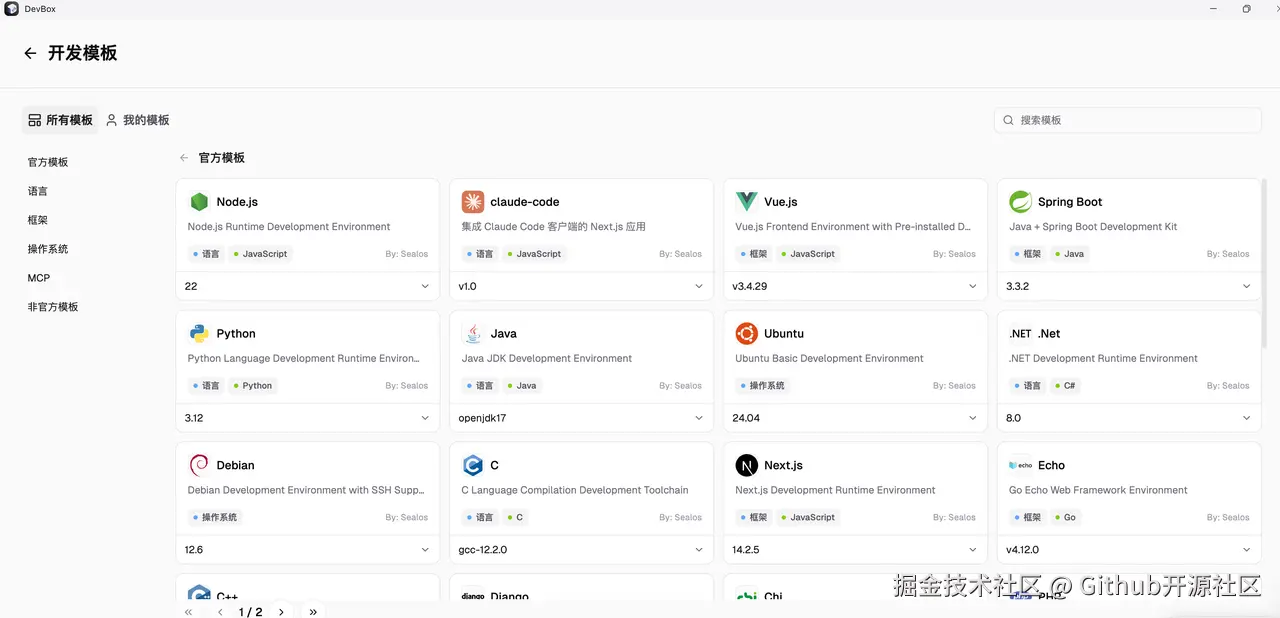Switch to the 我的模板 tab
The height and width of the screenshot is (618, 1280).
138,120
